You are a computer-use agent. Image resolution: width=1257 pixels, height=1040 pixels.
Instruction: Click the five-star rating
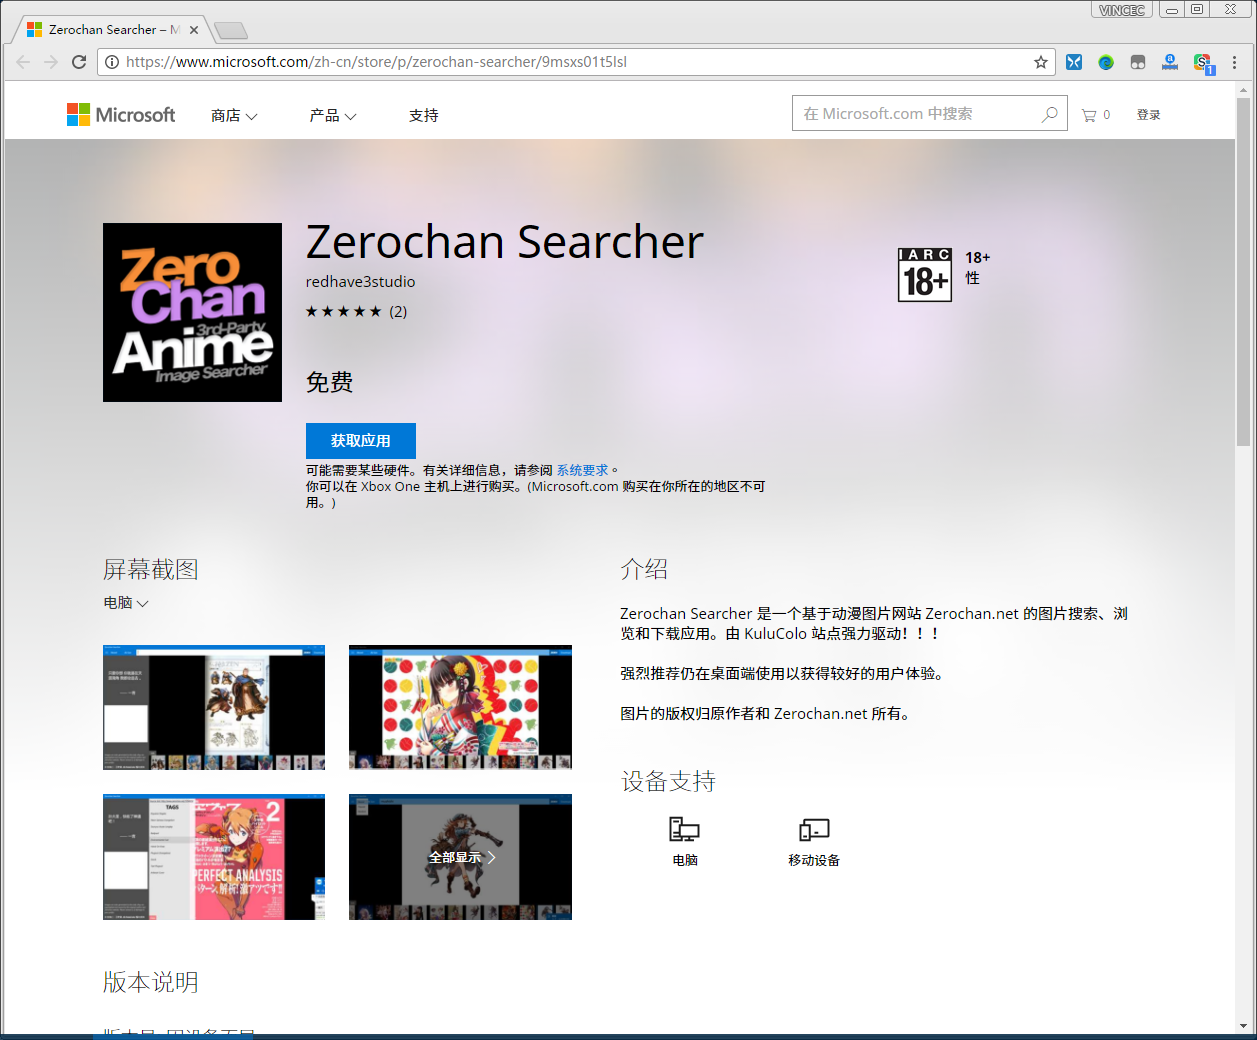343,312
